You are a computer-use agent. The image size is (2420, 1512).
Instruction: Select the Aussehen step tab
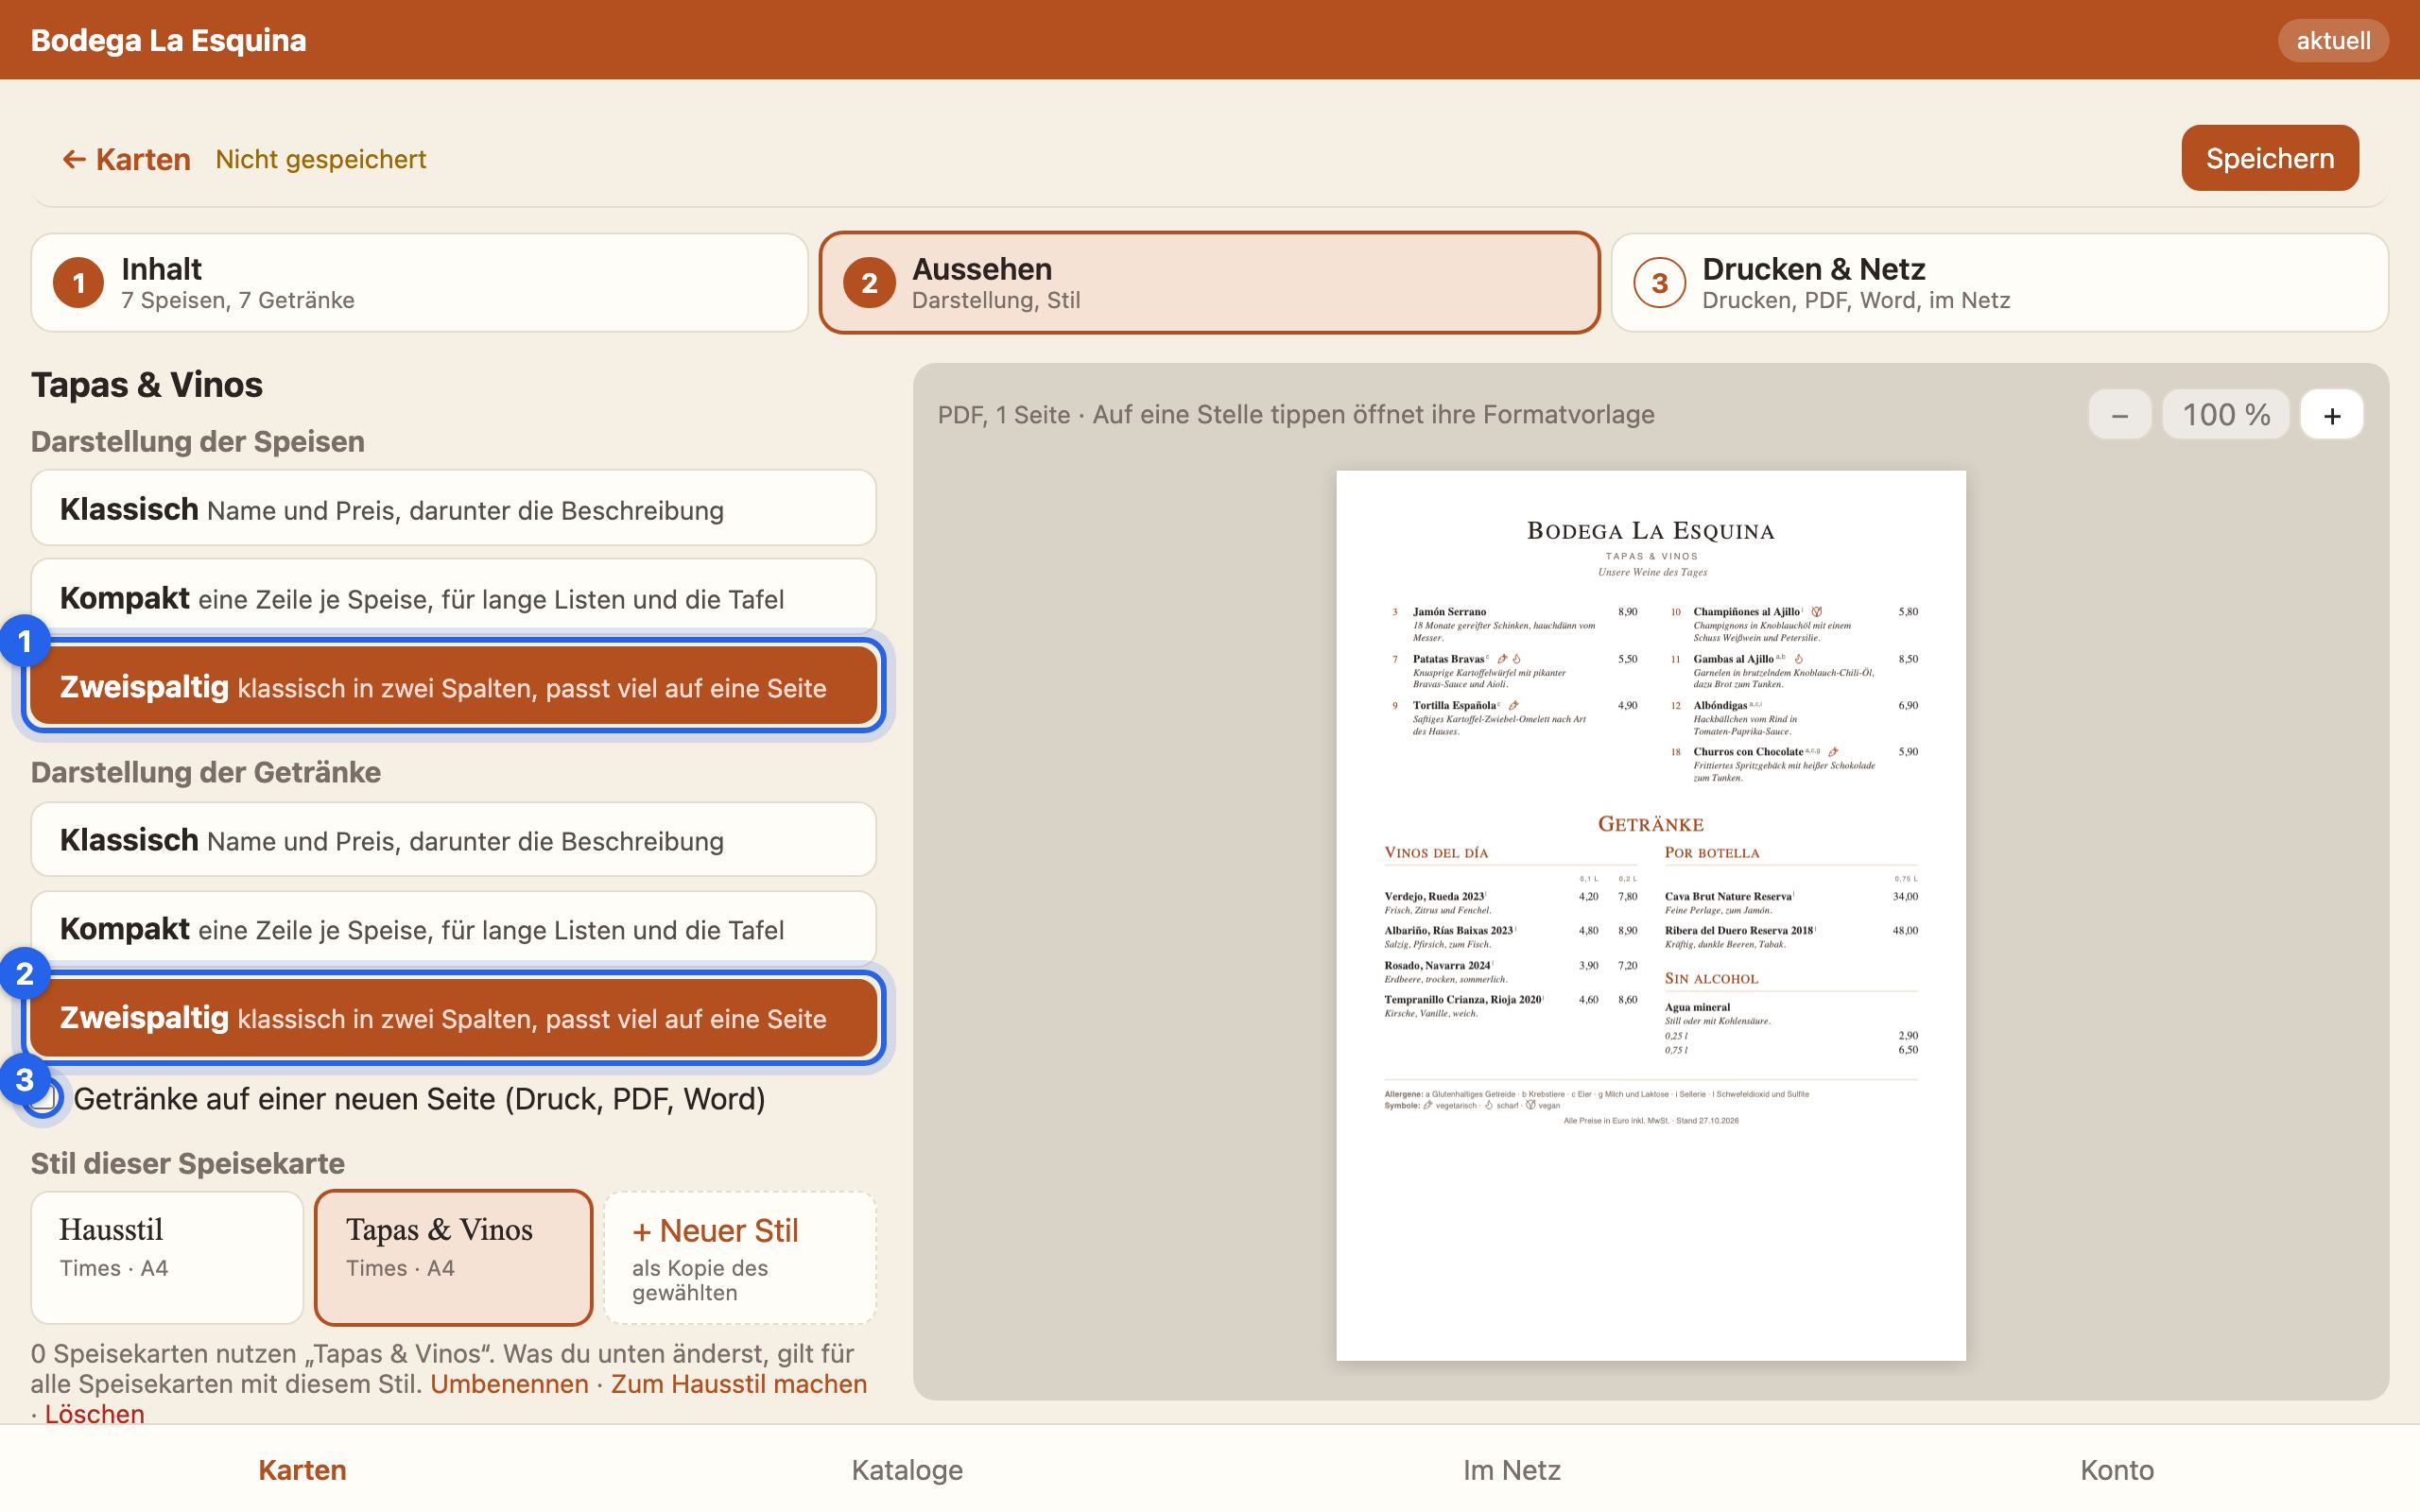click(x=1209, y=283)
